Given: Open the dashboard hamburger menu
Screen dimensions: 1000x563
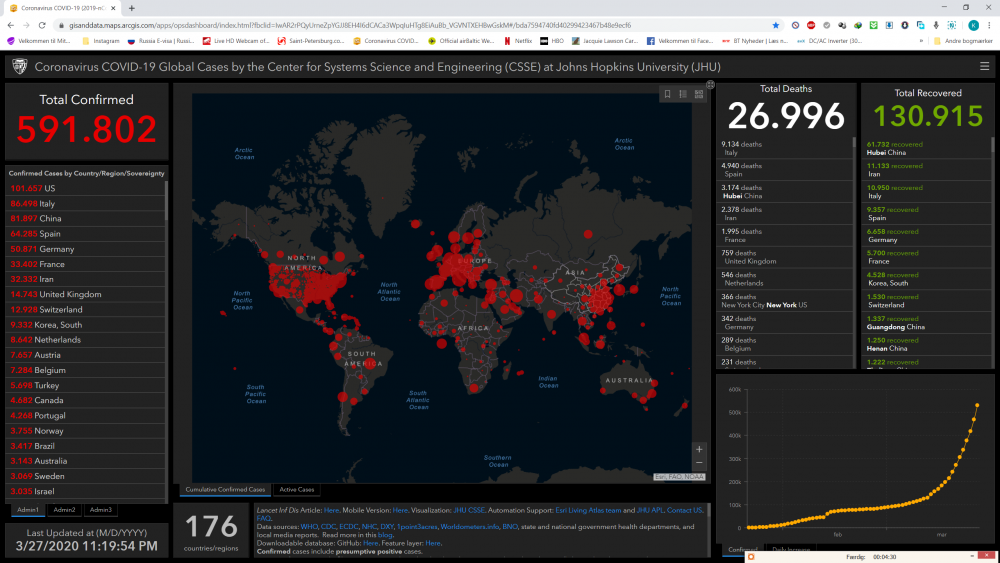Looking at the screenshot, I should pos(984,67).
